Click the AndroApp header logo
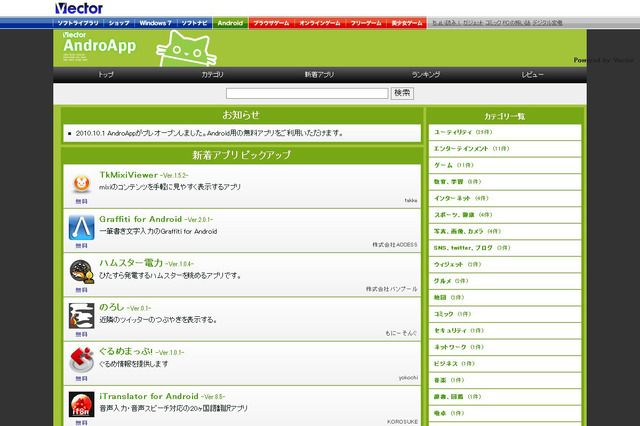Viewport: 640px width, 426px height. [99, 46]
